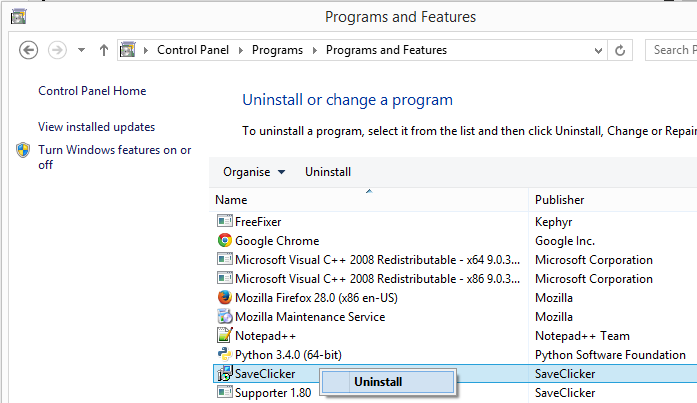
Task: Click the address bar Control Panel icon
Action: tap(128, 50)
